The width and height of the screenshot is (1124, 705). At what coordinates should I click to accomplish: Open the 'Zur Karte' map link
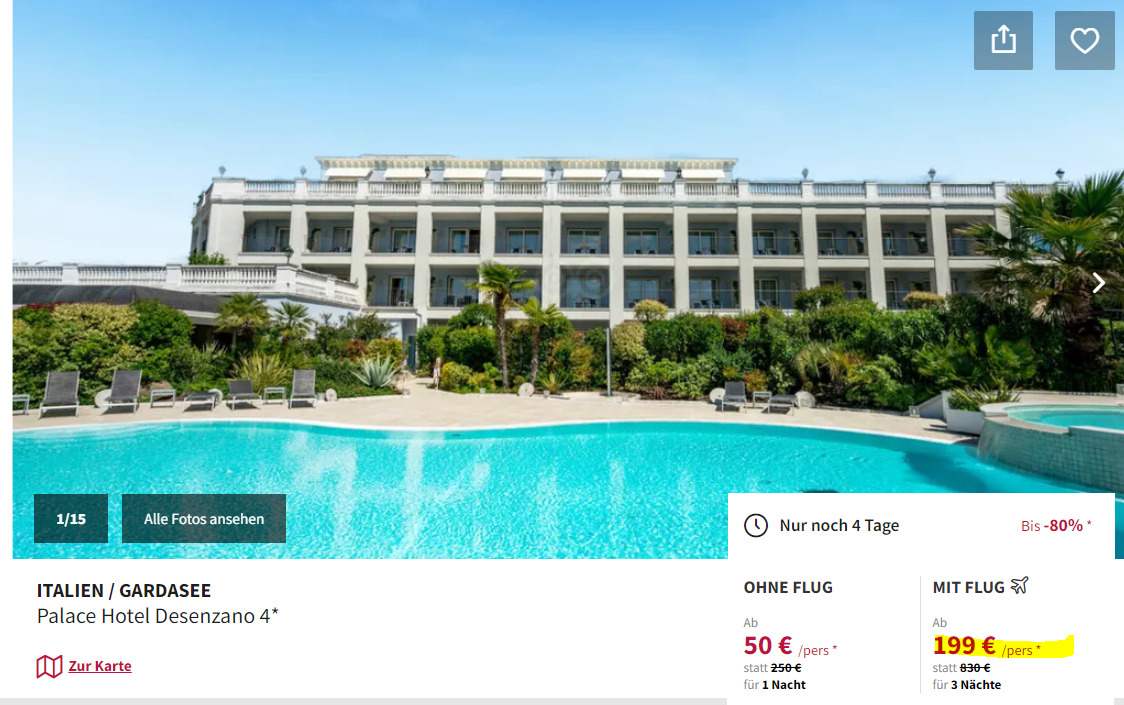point(100,666)
